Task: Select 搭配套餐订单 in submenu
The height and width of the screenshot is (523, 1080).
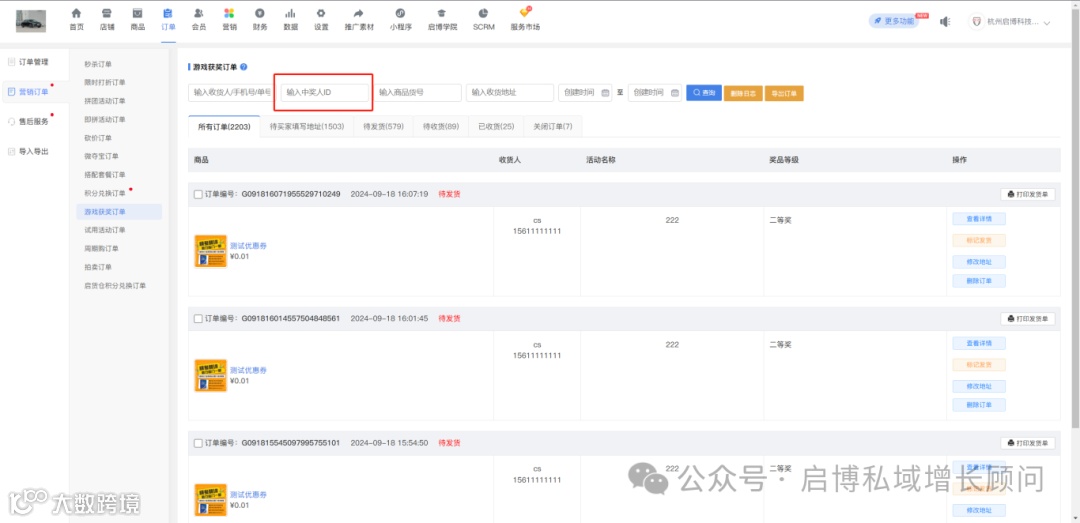Action: tap(105, 175)
